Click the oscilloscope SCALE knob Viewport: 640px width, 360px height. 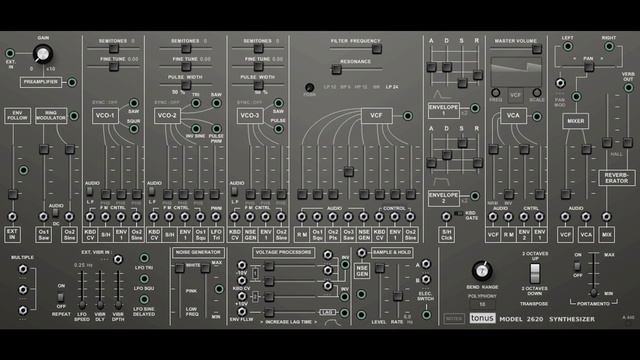[x=537, y=93]
